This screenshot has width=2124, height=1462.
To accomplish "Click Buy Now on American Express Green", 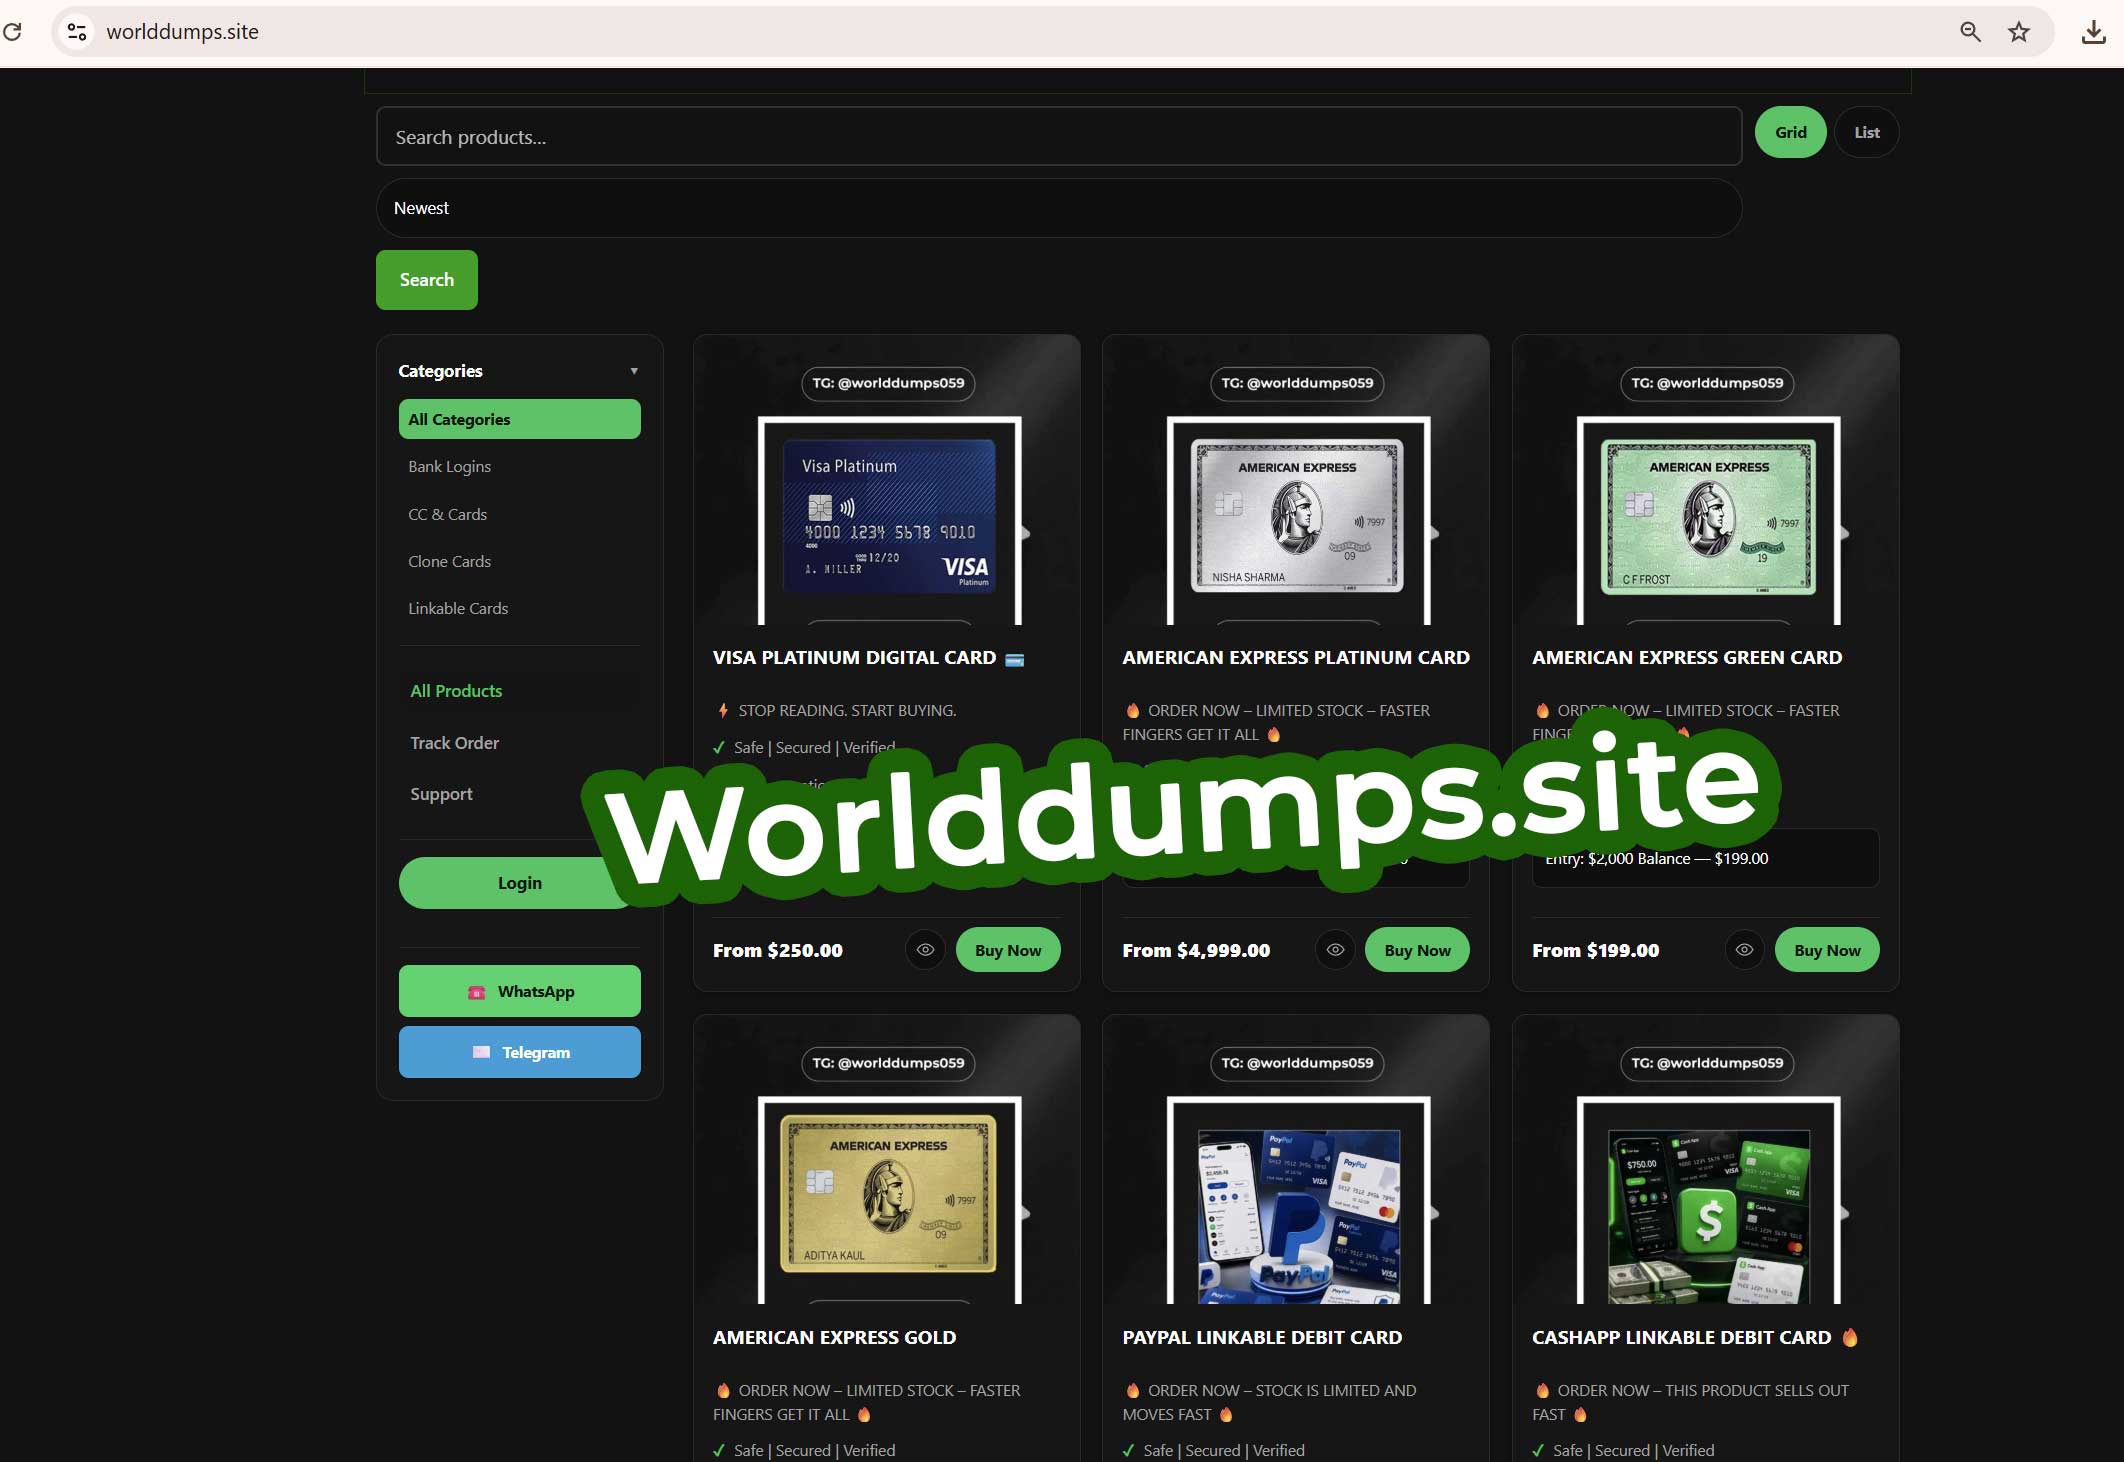I will [x=1827, y=950].
